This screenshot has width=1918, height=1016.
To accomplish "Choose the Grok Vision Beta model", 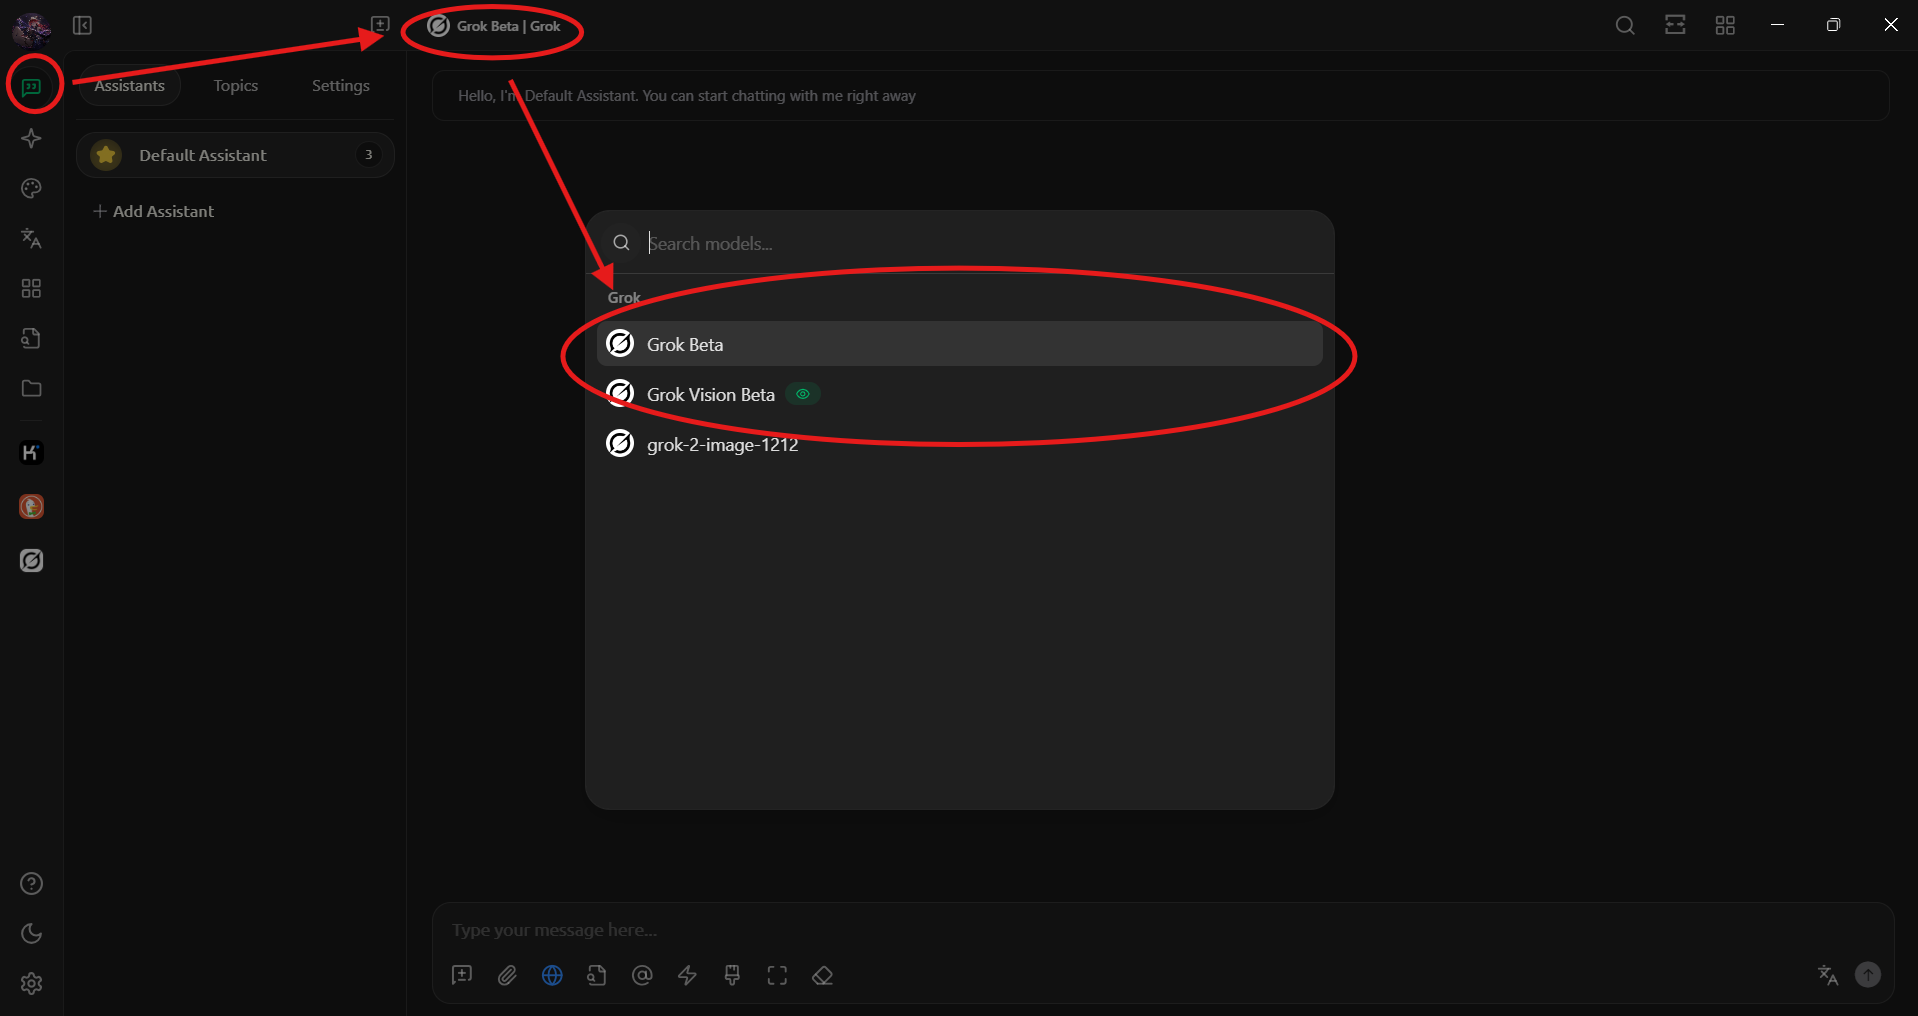I will [x=960, y=394].
